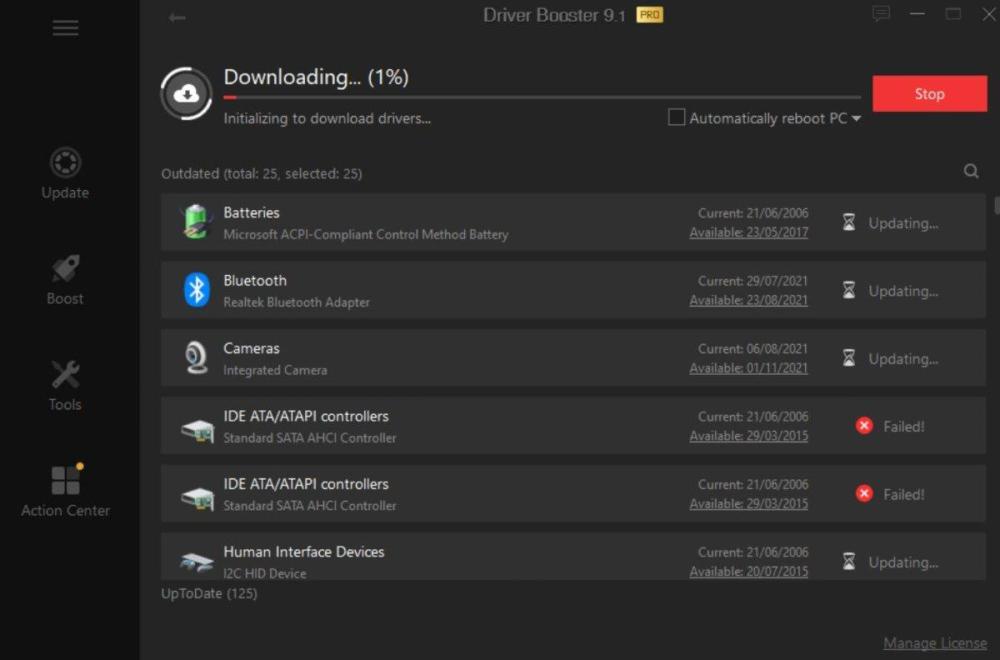
Task: Click Initializing to download drivers text
Action: pyautogui.click(x=327, y=119)
